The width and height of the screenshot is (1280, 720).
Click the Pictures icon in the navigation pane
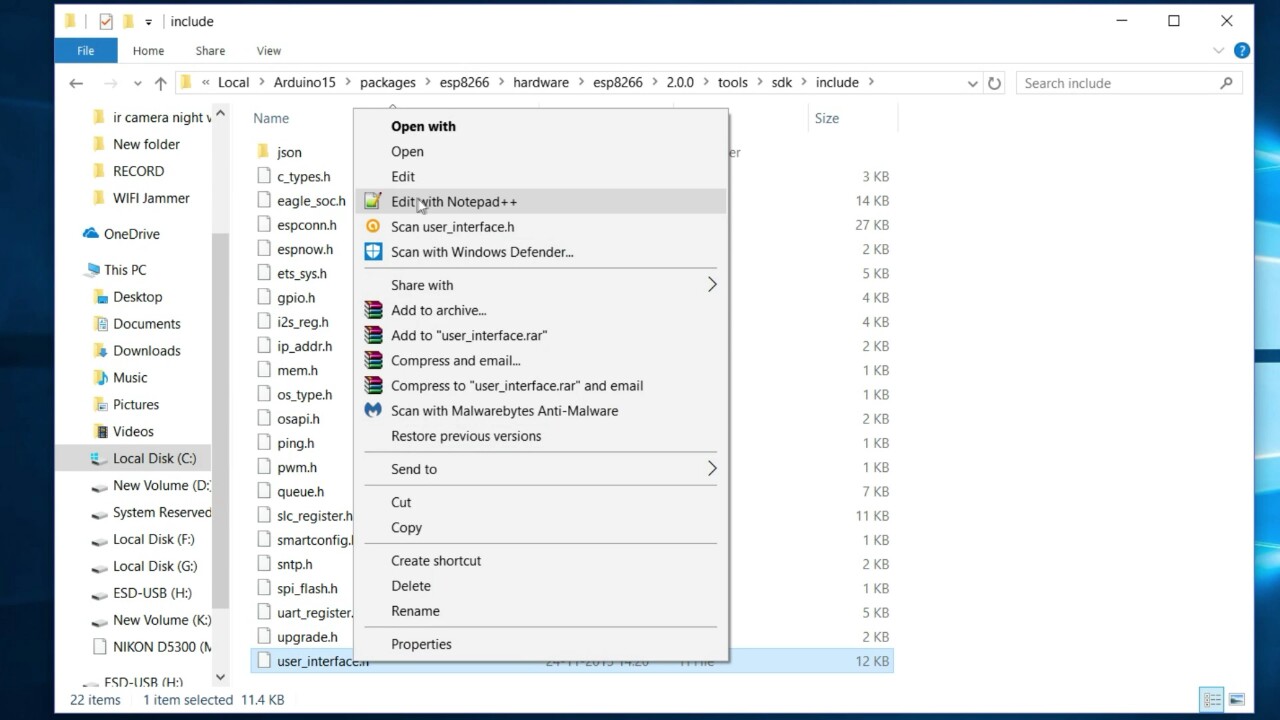coord(100,405)
